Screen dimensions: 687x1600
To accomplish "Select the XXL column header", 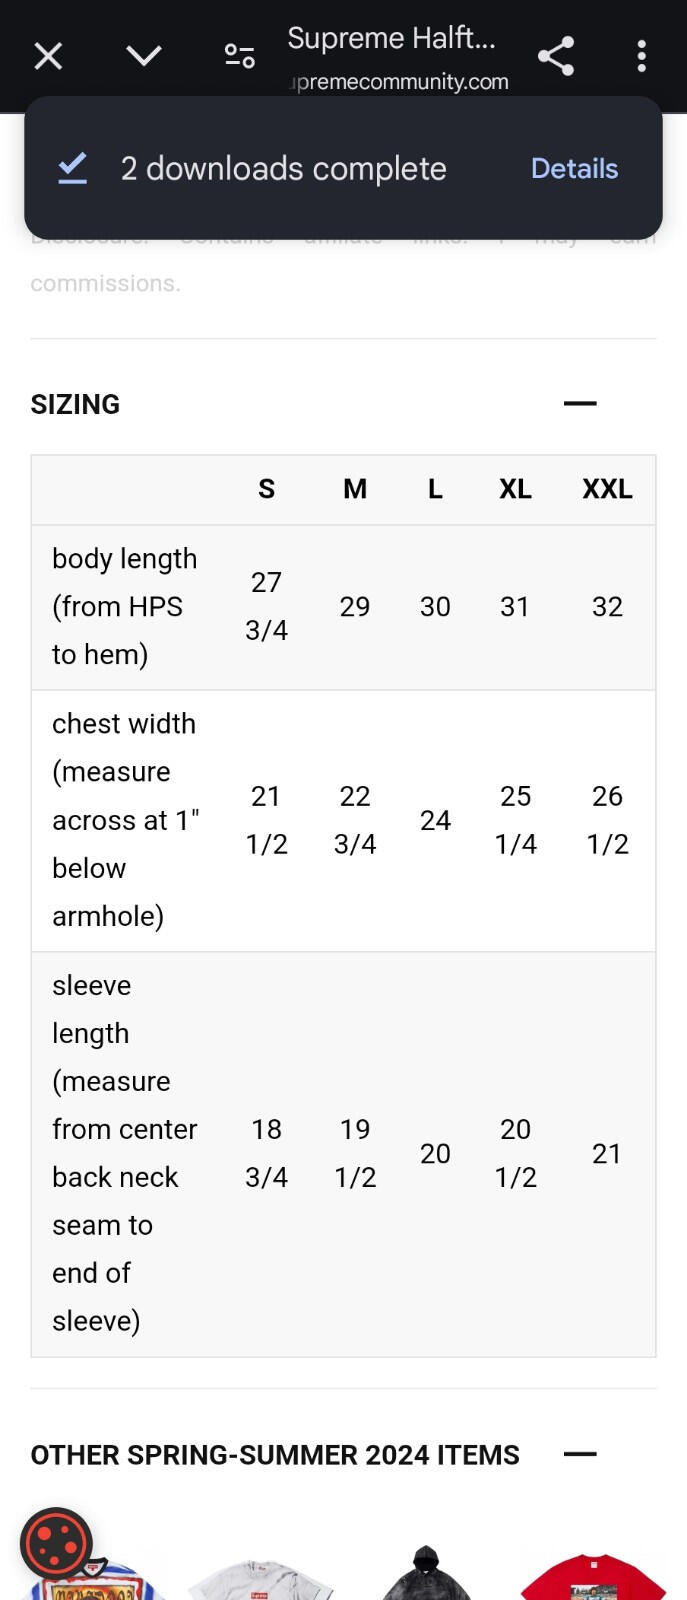I will click(x=607, y=489).
